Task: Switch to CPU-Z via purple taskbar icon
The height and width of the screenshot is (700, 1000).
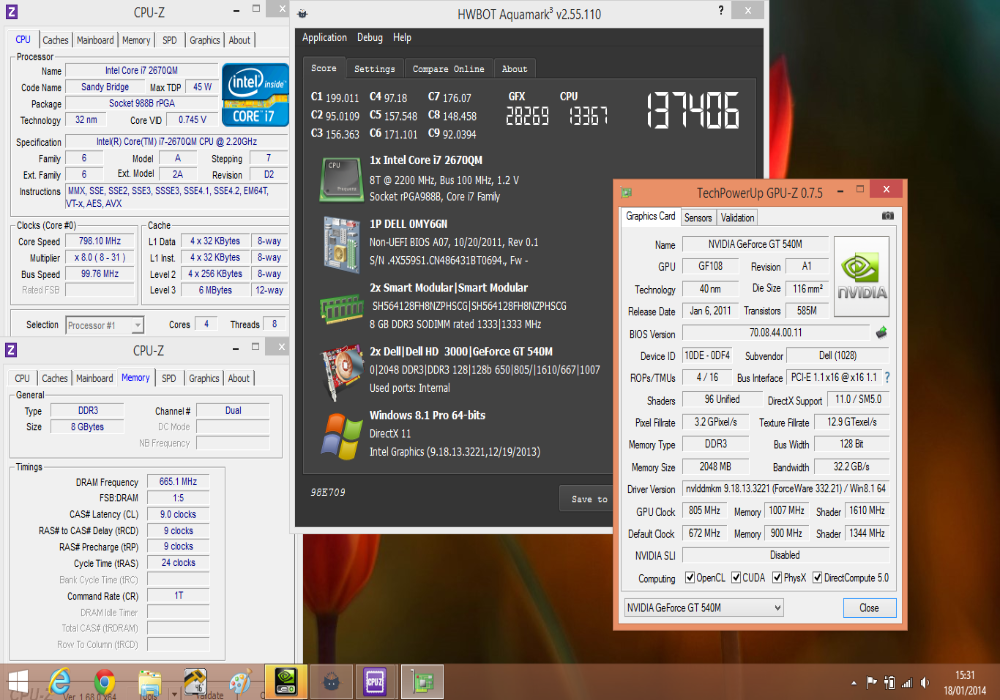Action: pos(375,682)
